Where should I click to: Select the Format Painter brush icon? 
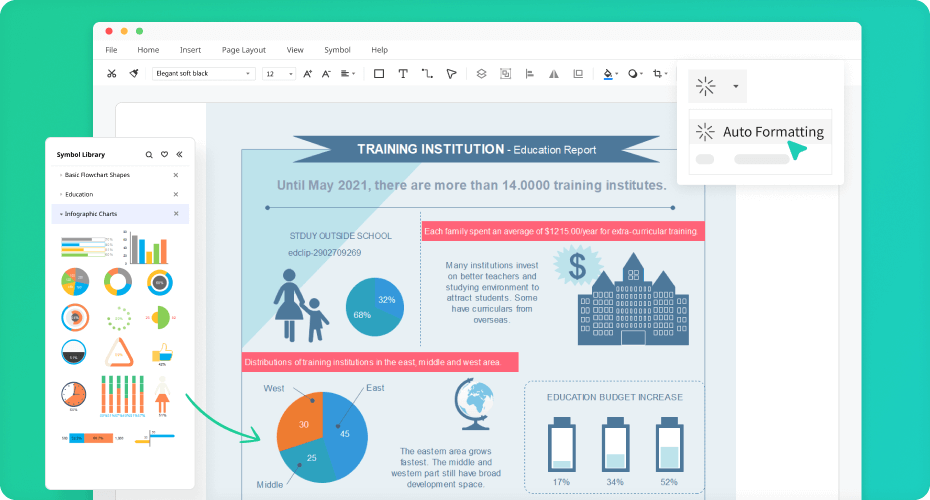click(134, 73)
